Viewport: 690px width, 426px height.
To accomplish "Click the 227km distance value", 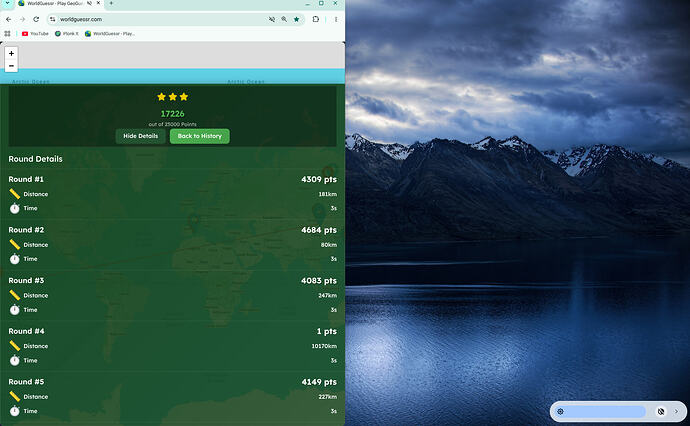I will (328, 397).
